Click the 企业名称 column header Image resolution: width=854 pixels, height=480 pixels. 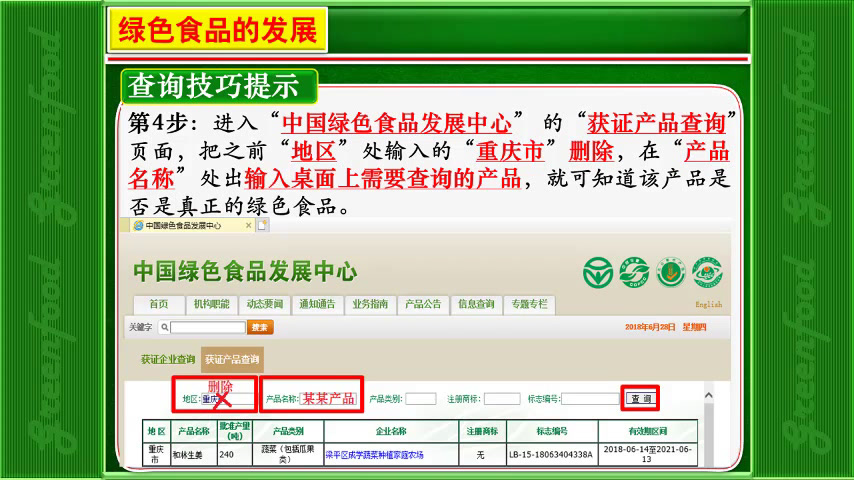tap(391, 431)
